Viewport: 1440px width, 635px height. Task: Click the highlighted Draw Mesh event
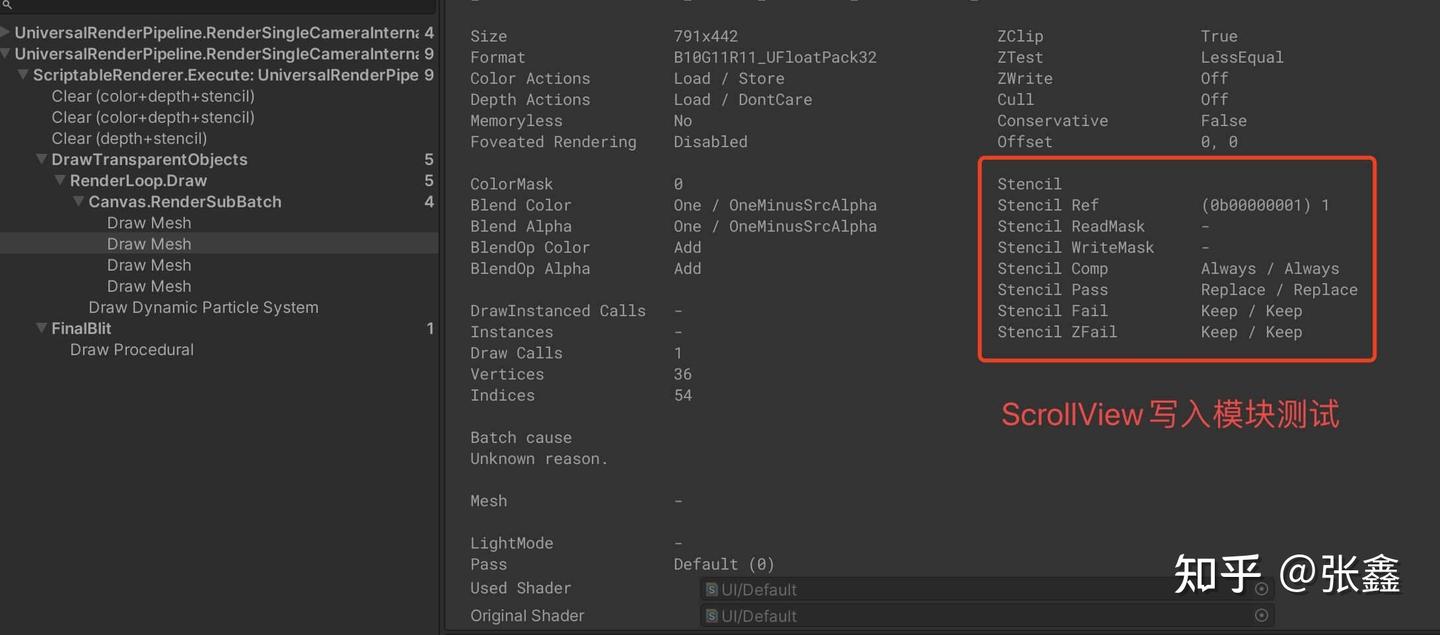tap(149, 244)
